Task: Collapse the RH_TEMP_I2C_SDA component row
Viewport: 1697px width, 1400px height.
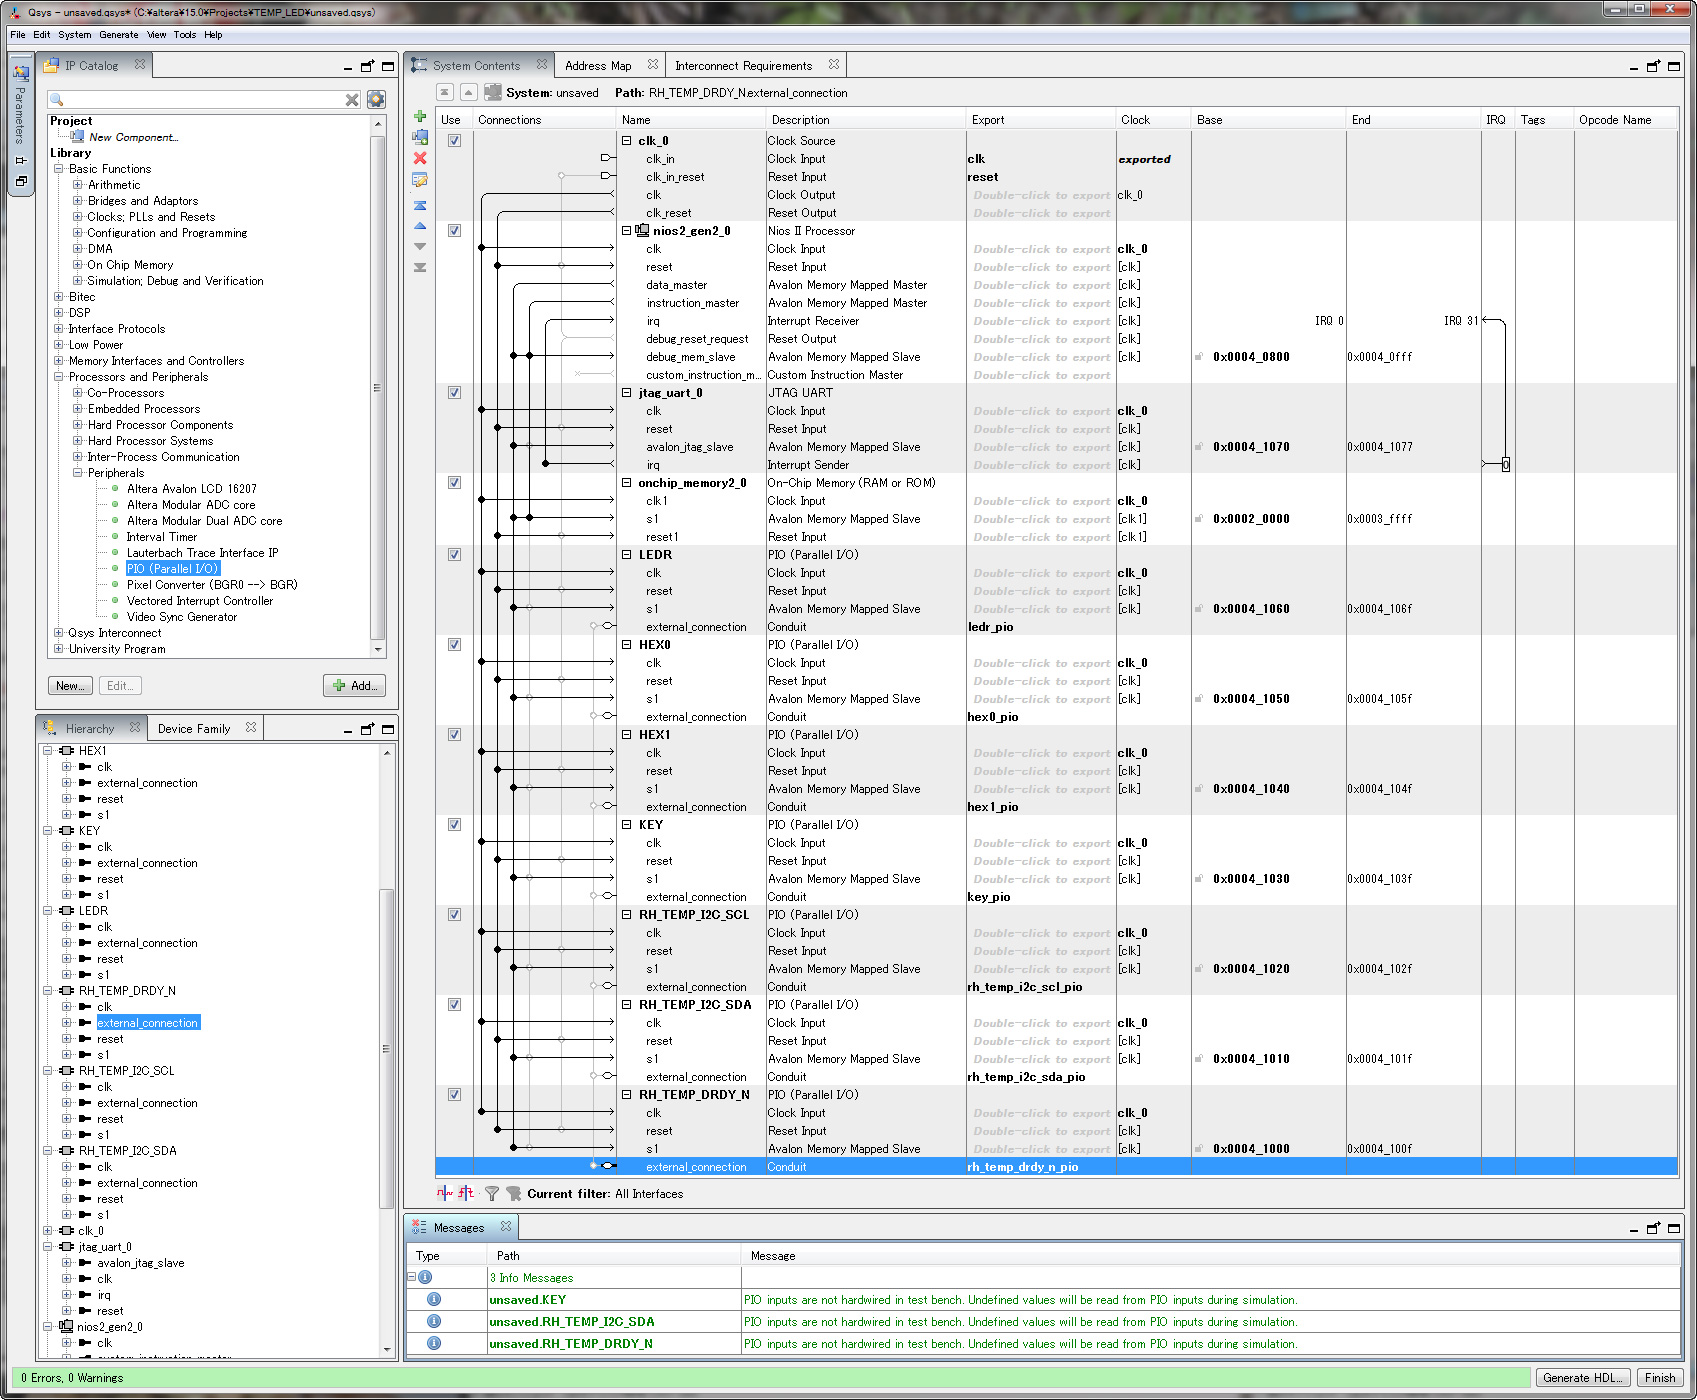Action: pos(627,1005)
